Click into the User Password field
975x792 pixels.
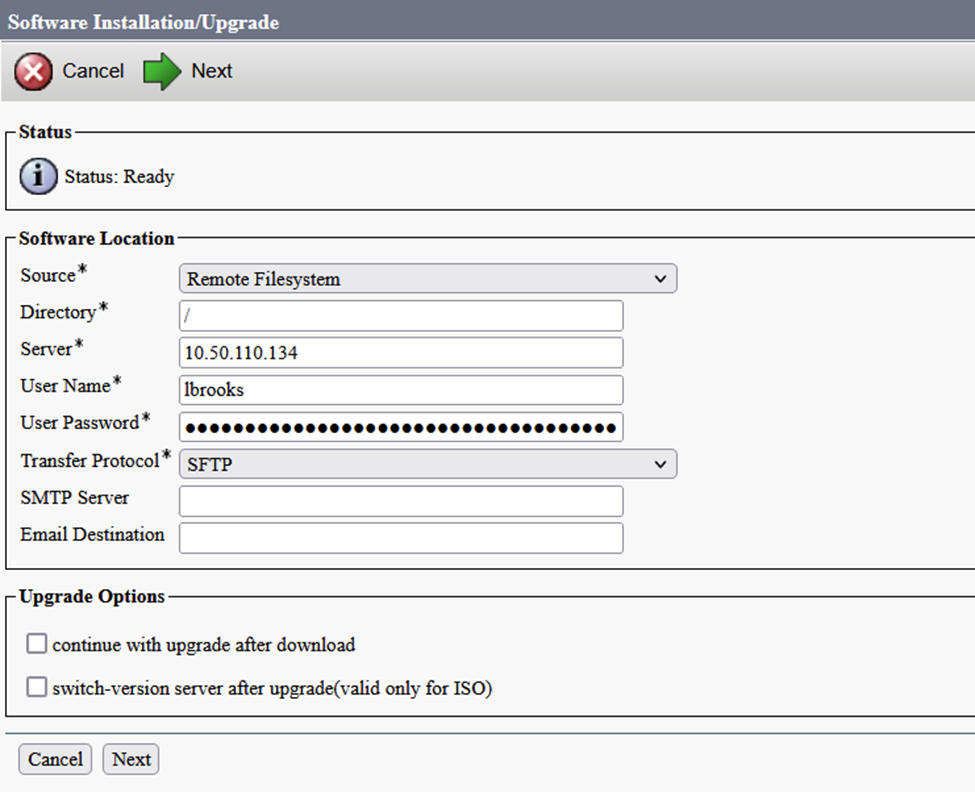(401, 427)
